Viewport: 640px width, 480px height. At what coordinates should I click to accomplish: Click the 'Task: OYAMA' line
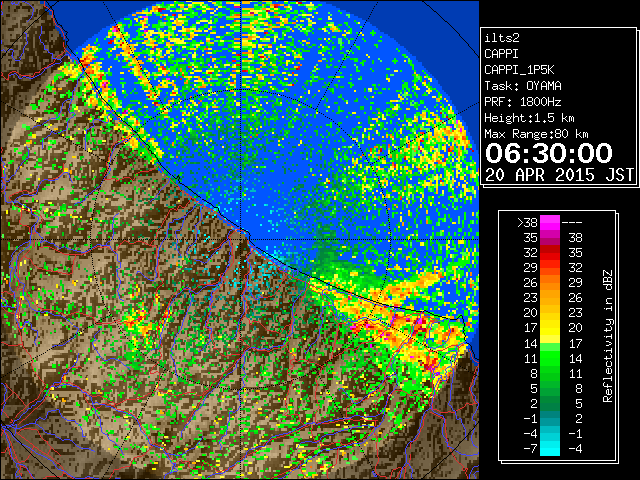[x=523, y=86]
